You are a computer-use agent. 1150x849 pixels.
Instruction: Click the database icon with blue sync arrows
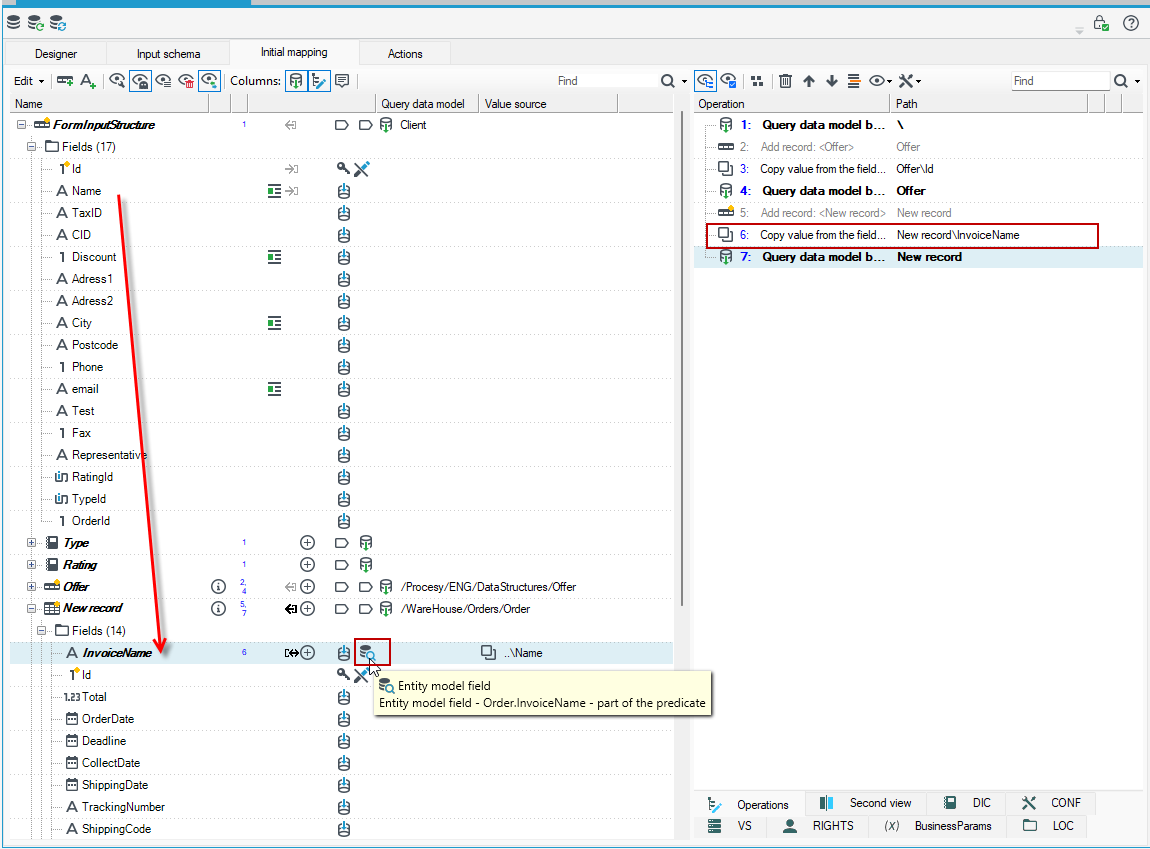tap(58, 23)
